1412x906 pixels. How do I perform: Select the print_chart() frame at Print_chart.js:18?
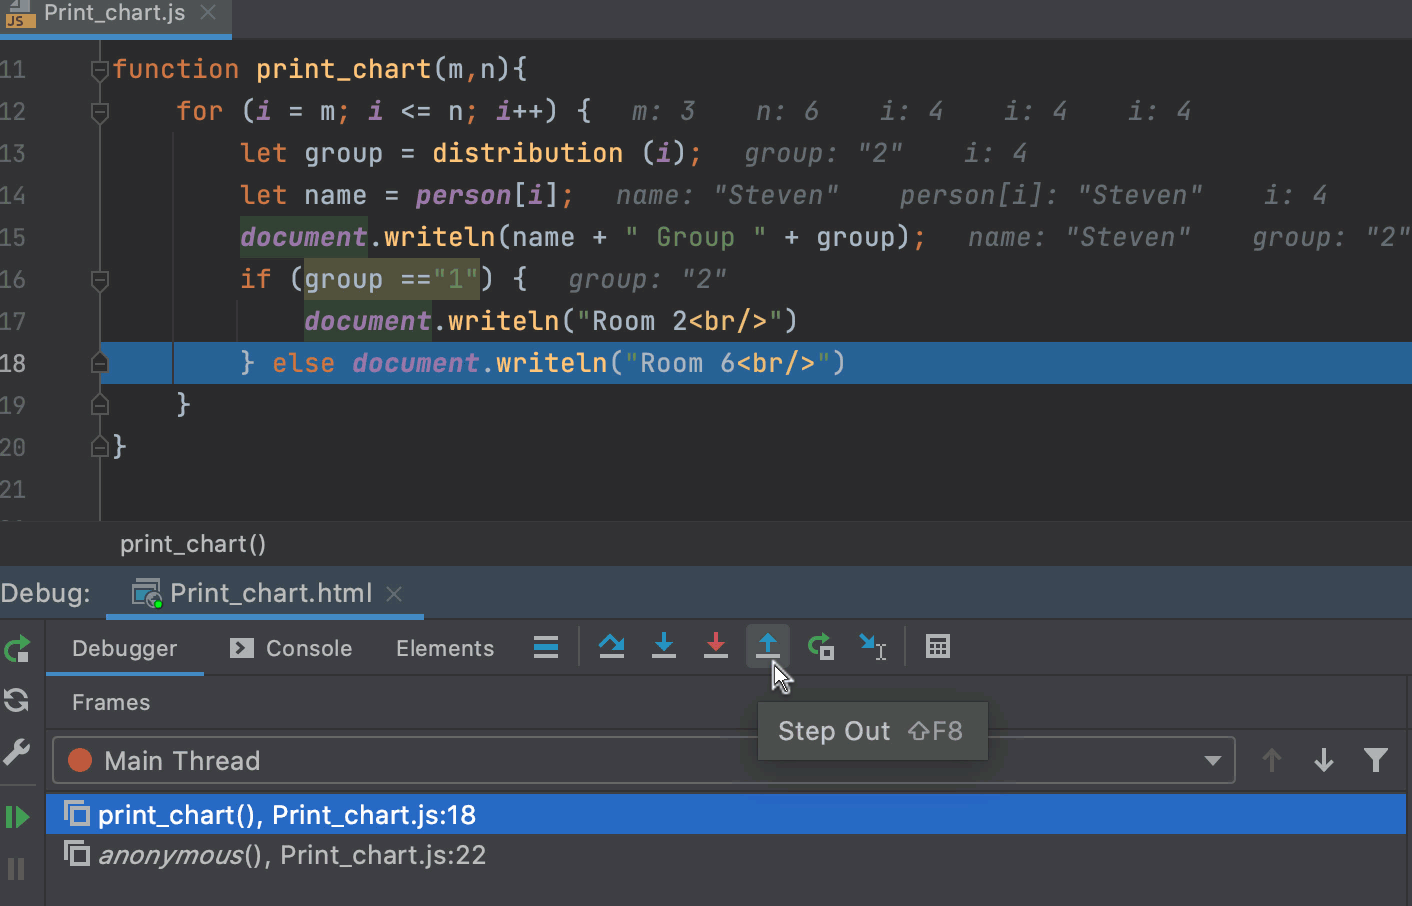click(x=726, y=815)
